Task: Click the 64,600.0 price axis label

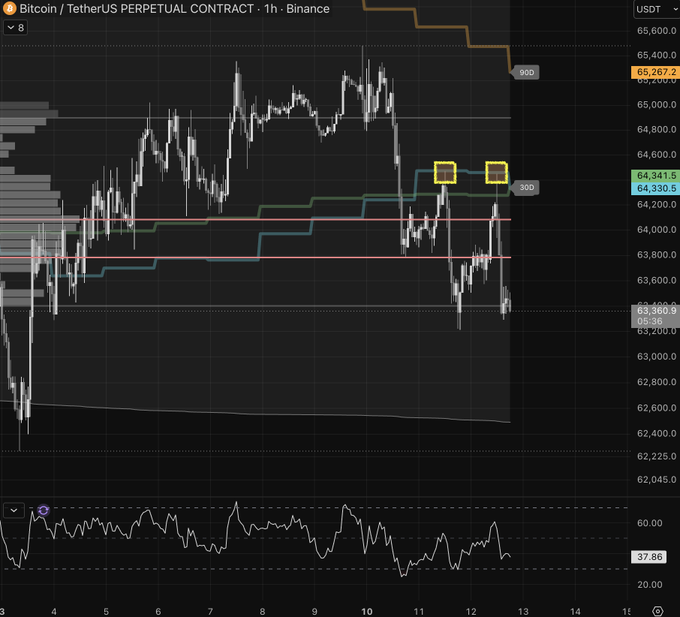Action: [656, 155]
